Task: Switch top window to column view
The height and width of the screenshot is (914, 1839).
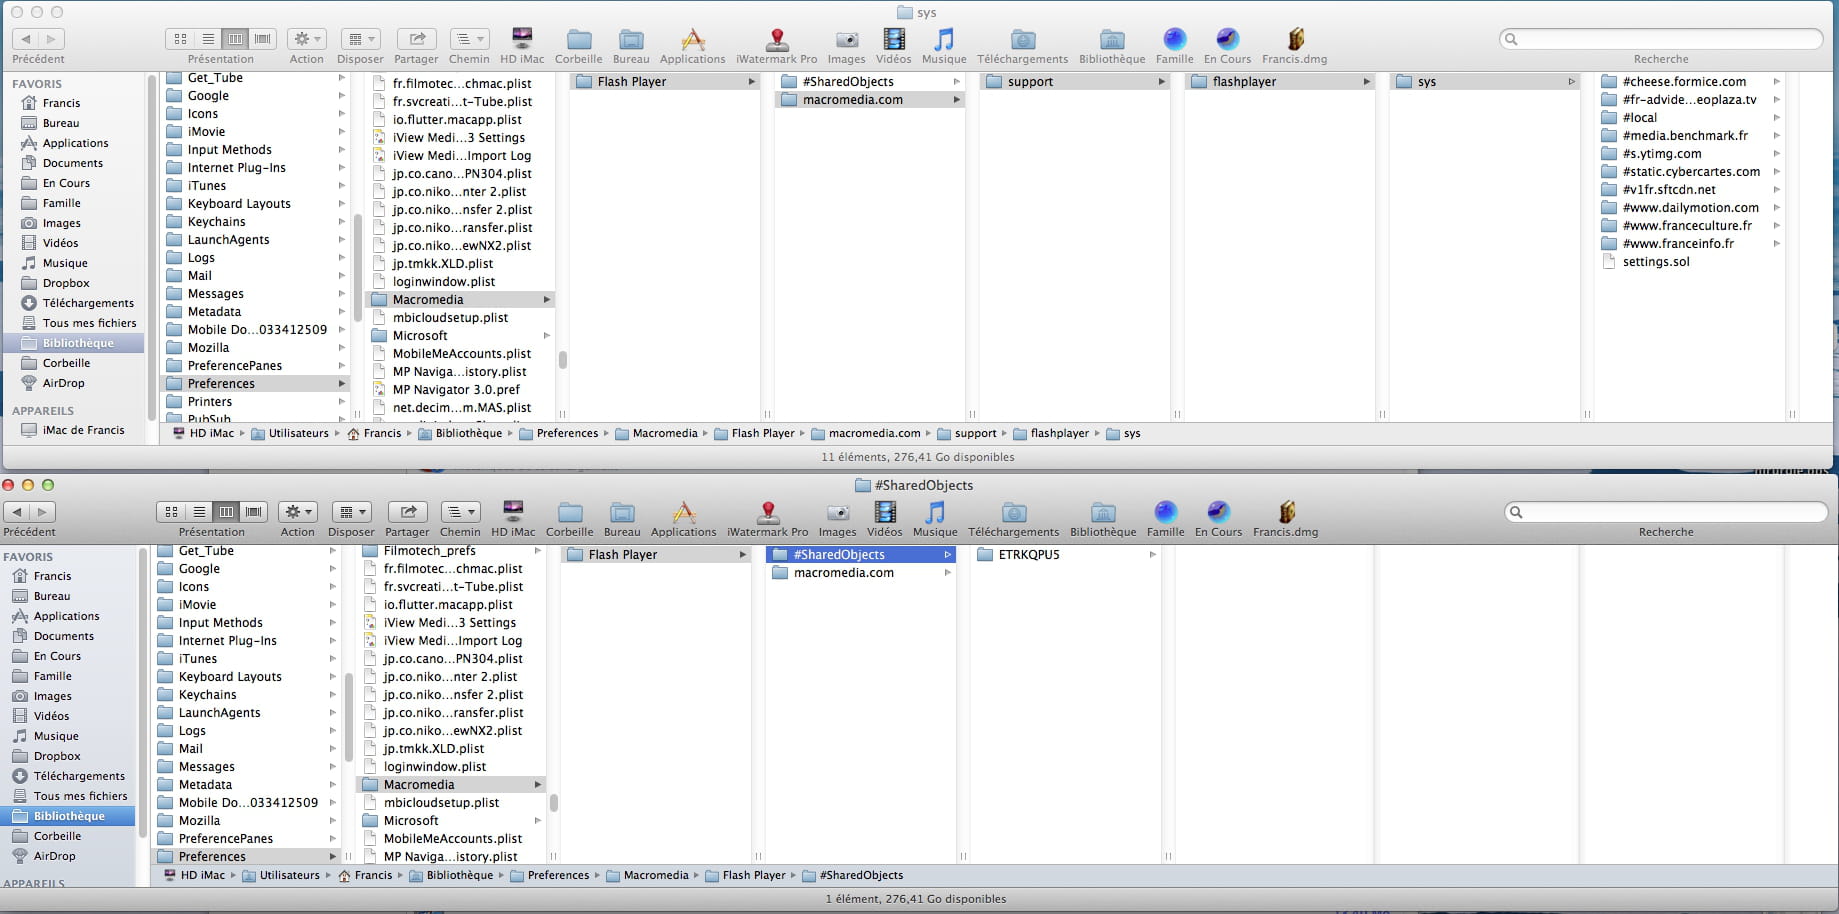Action: click(x=235, y=39)
